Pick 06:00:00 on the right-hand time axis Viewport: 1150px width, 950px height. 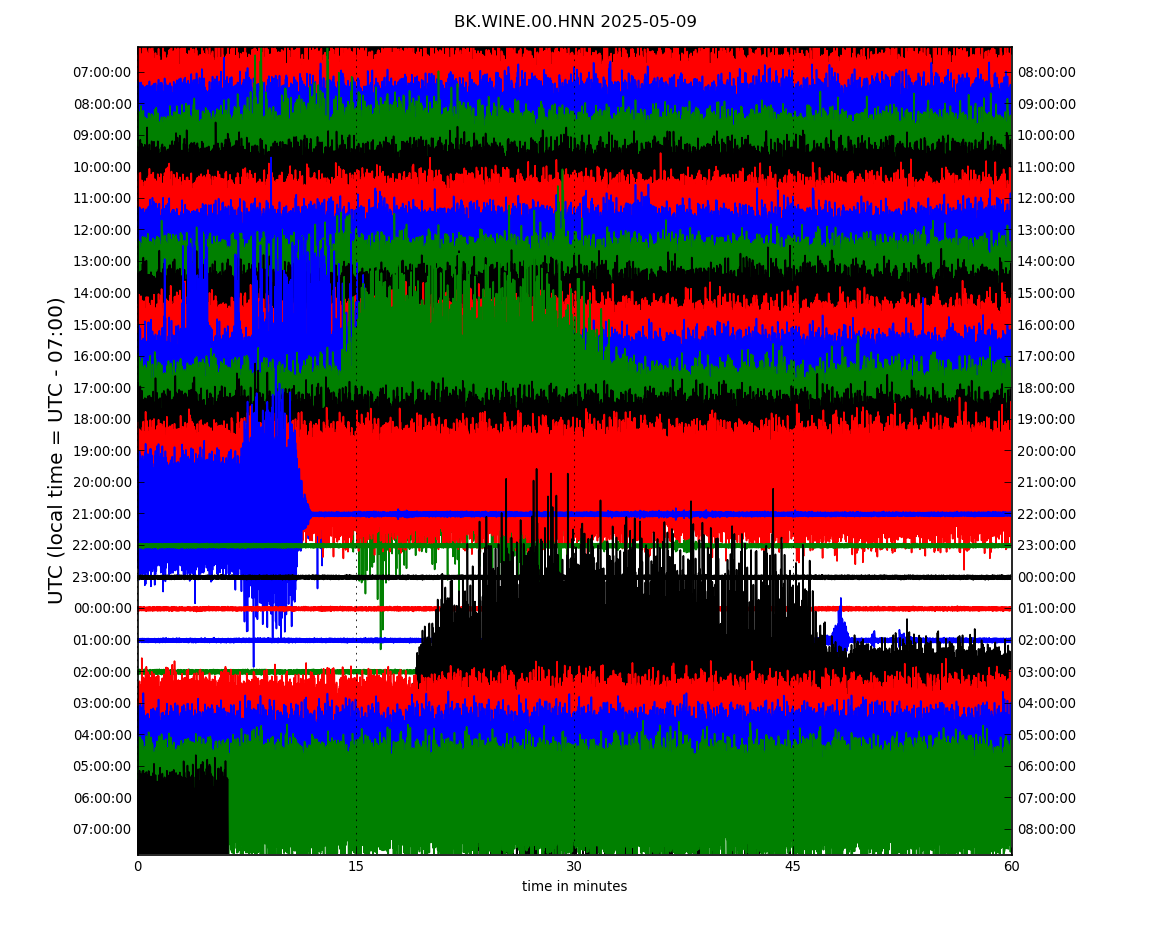tap(1047, 767)
